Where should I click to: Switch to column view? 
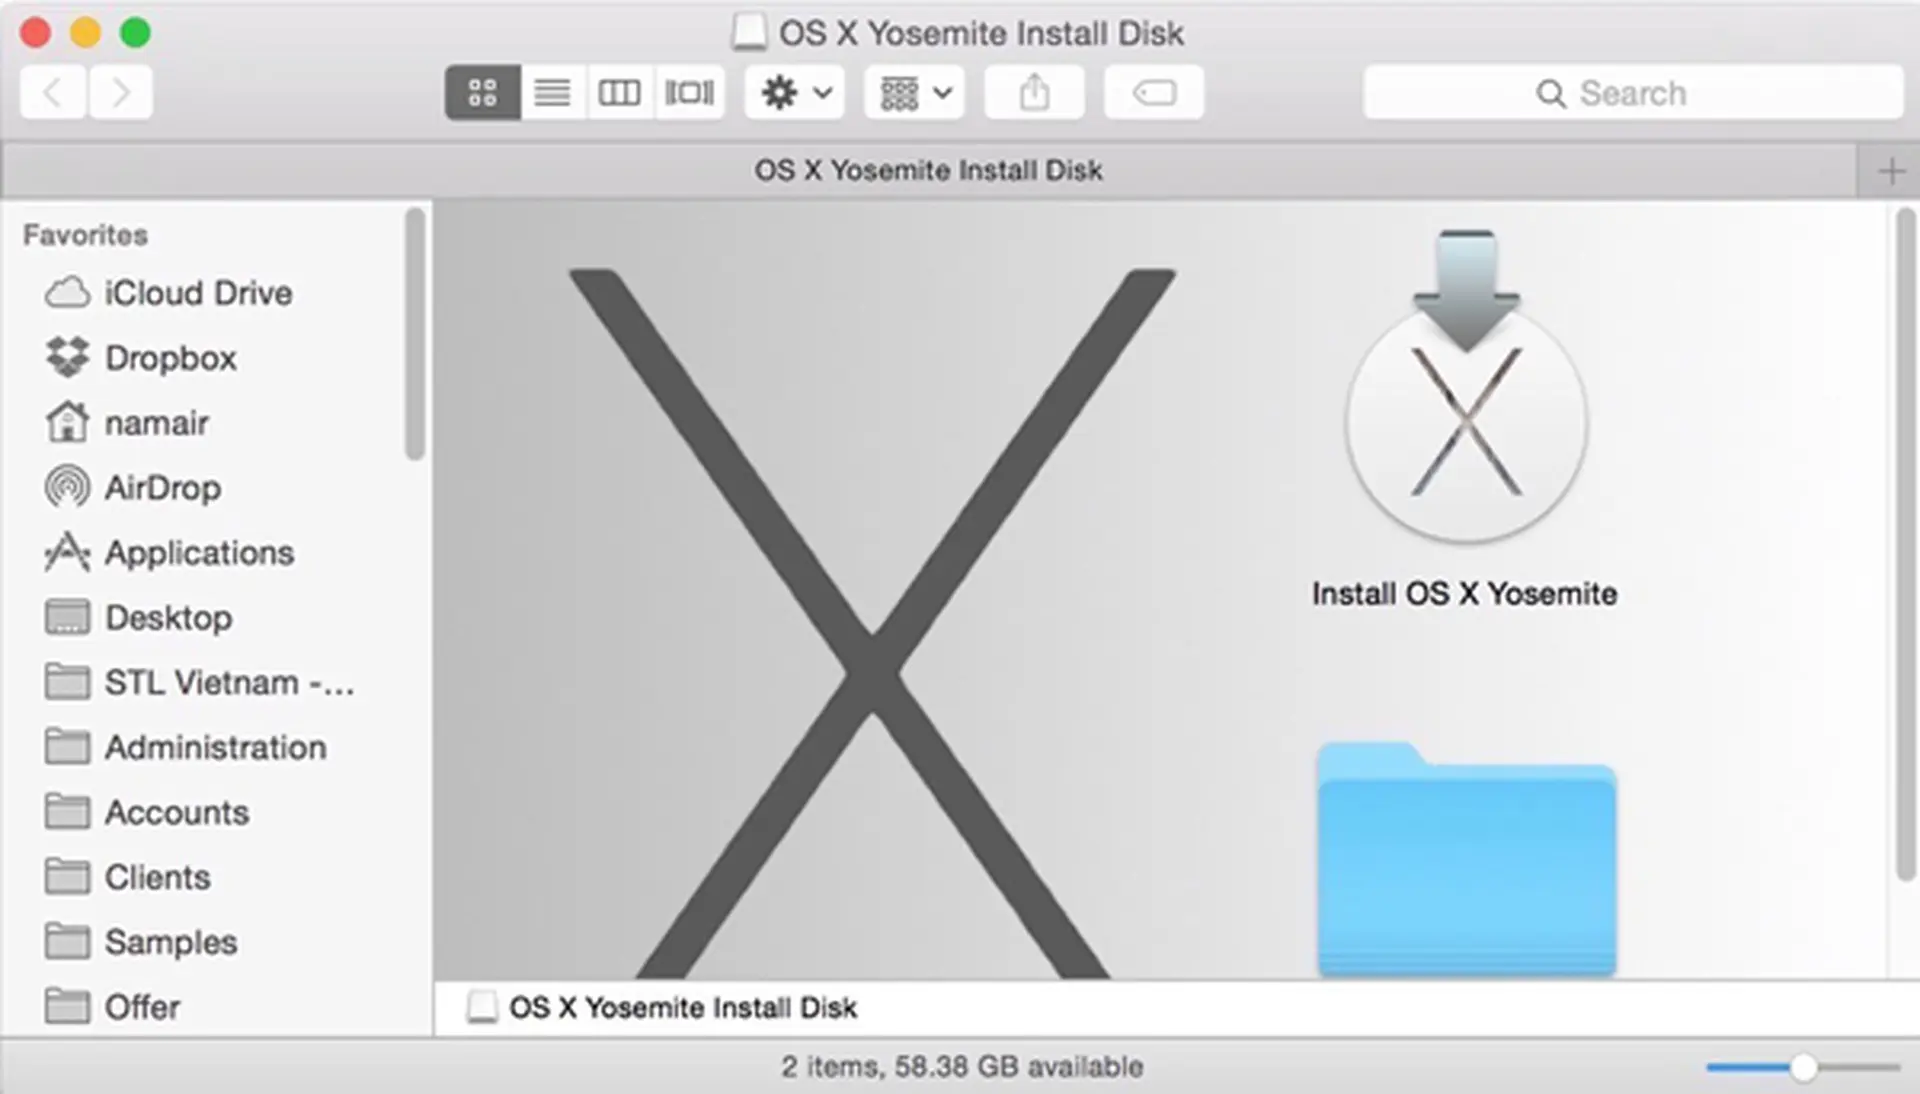coord(619,93)
